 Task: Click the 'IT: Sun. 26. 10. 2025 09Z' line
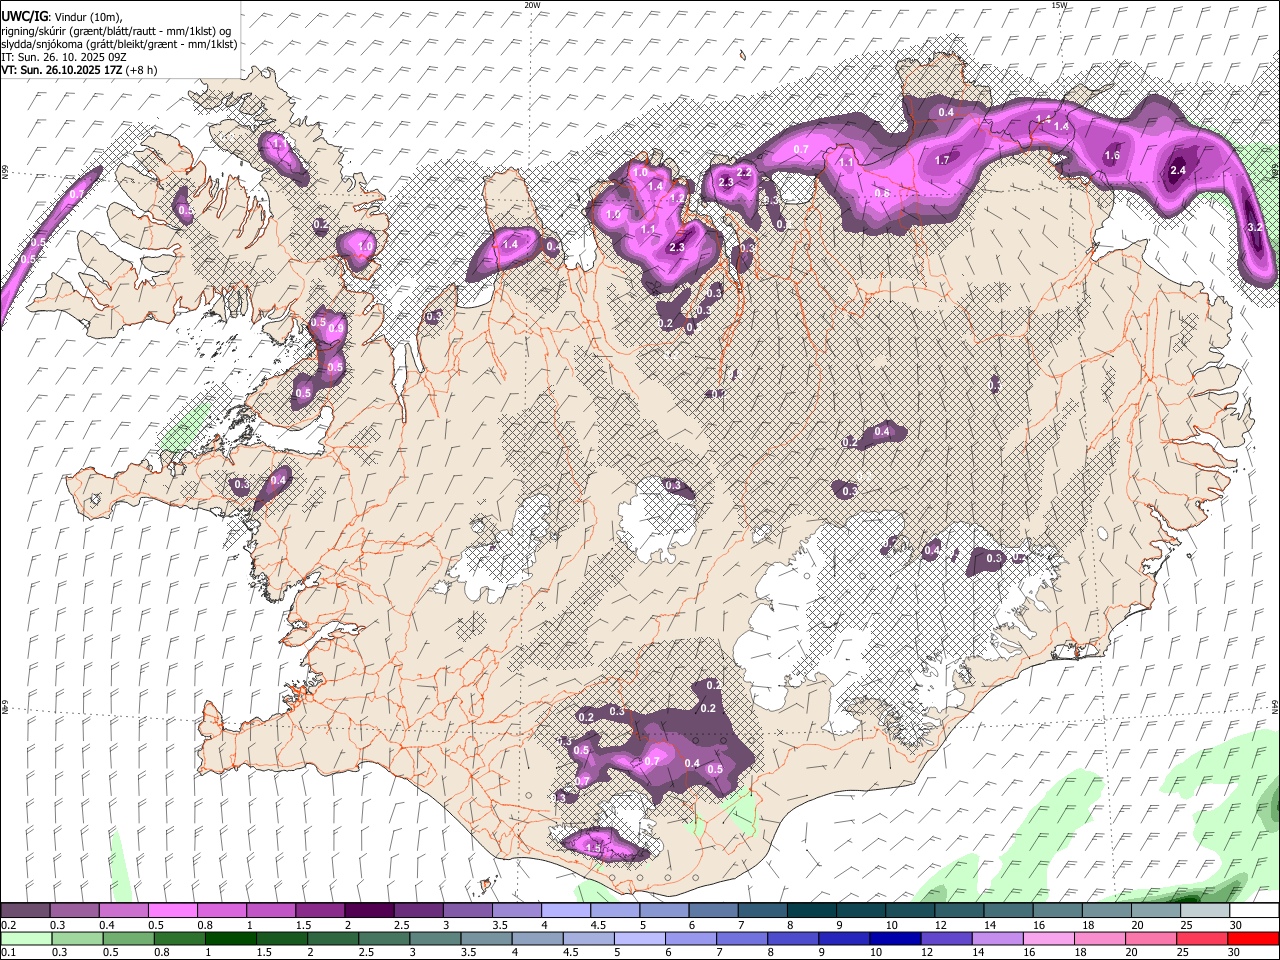[64, 57]
